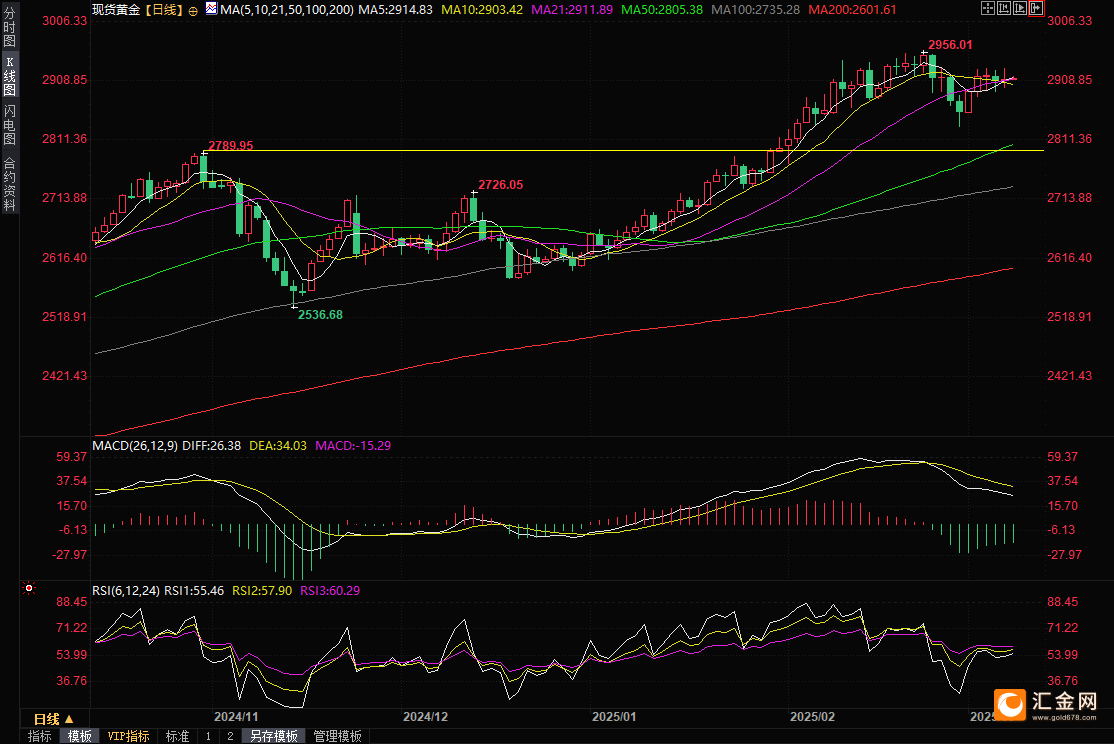The width and height of the screenshot is (1114, 744).
Task: Click the red-highlighted shift-right chart icon
Action: click(x=1036, y=9)
